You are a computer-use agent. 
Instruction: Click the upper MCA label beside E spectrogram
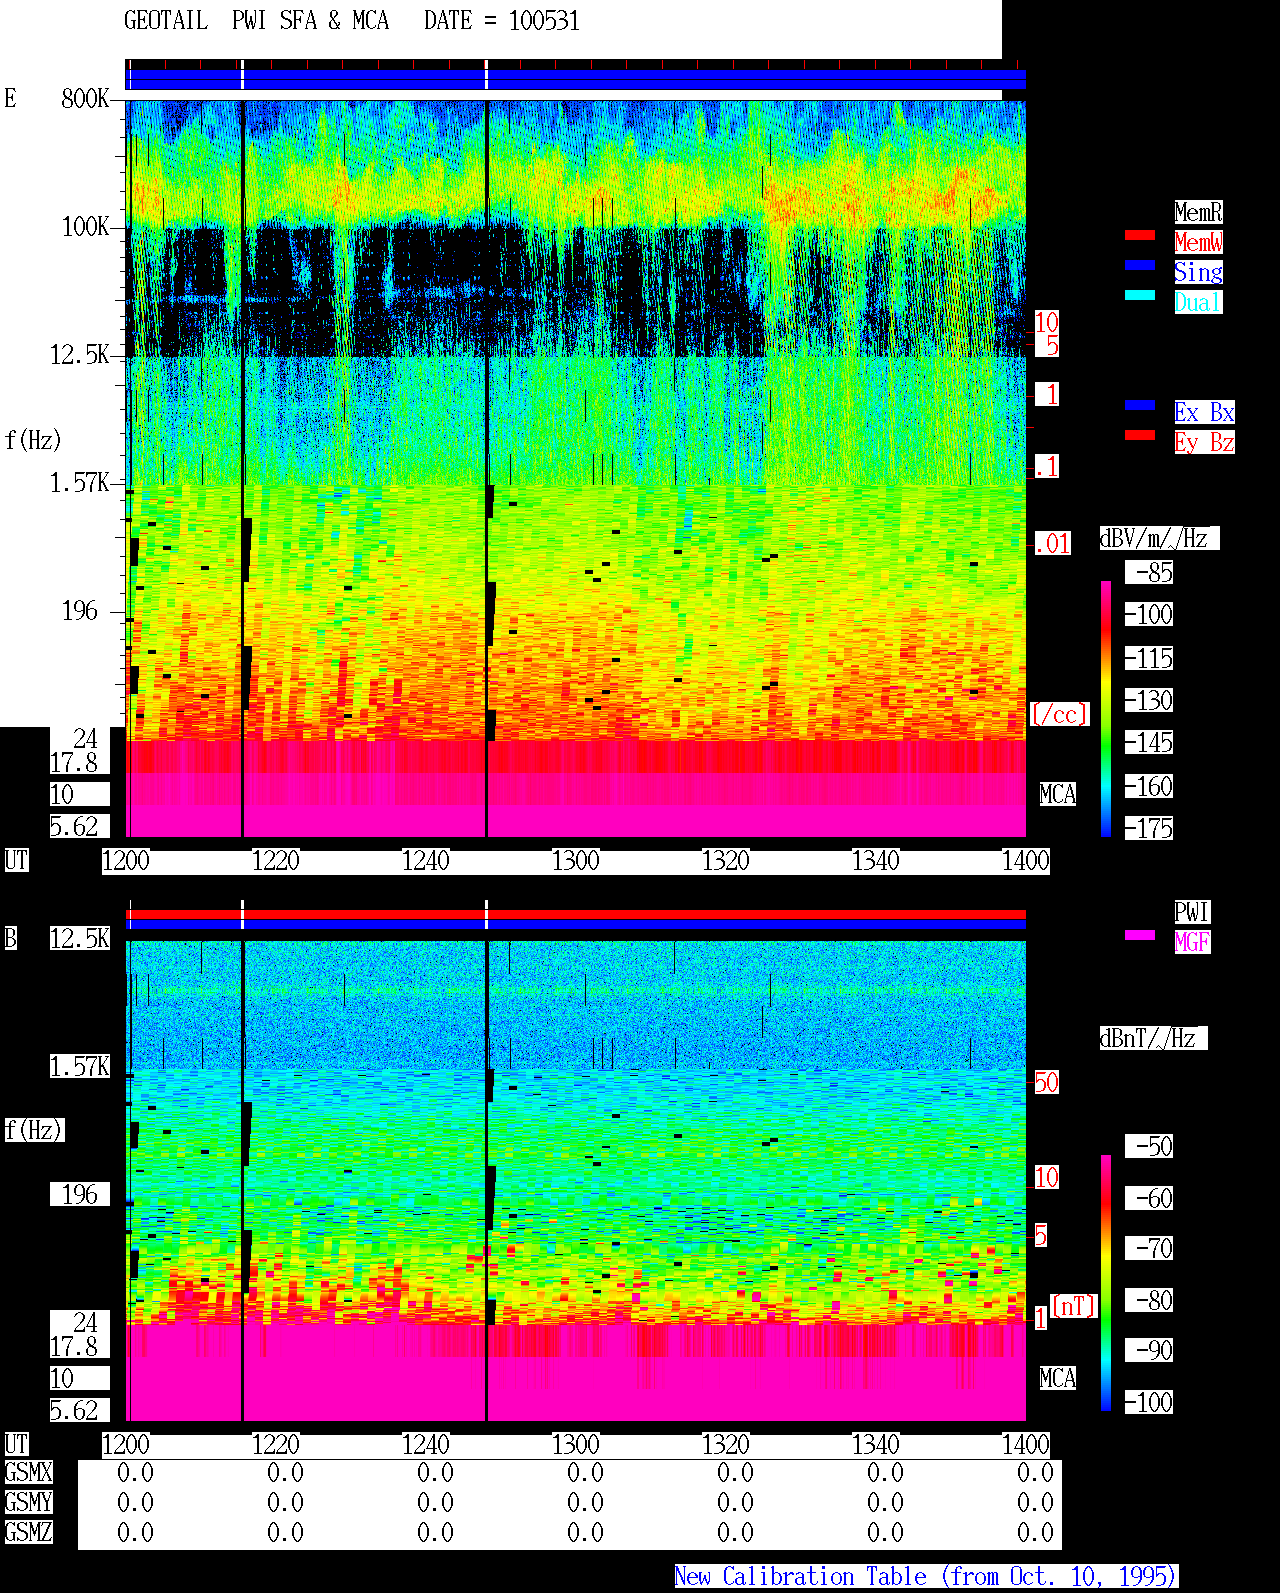pyautogui.click(x=1058, y=795)
